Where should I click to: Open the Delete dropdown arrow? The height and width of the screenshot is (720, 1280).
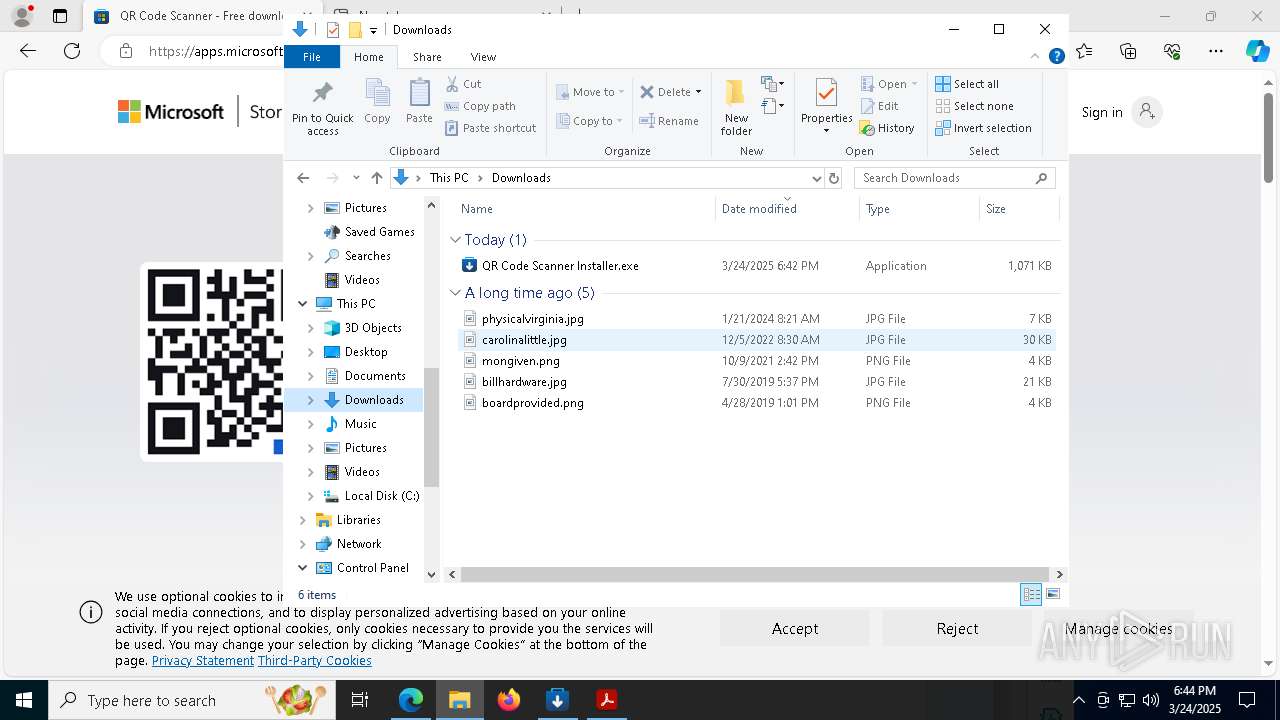698,92
